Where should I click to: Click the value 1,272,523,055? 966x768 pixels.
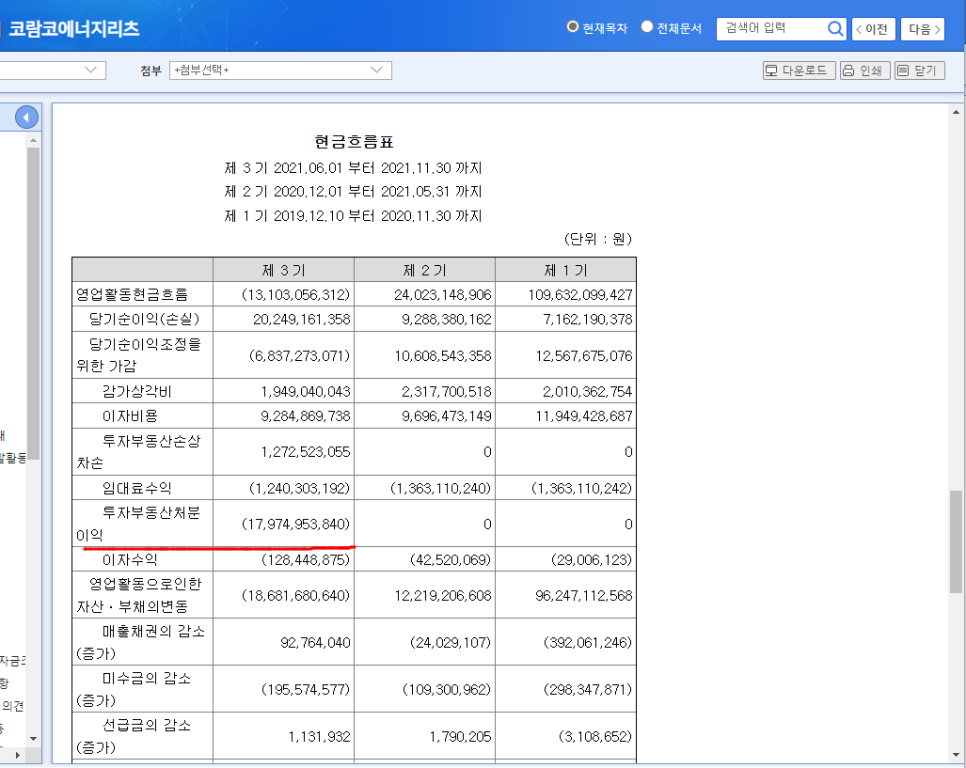tap(305, 452)
